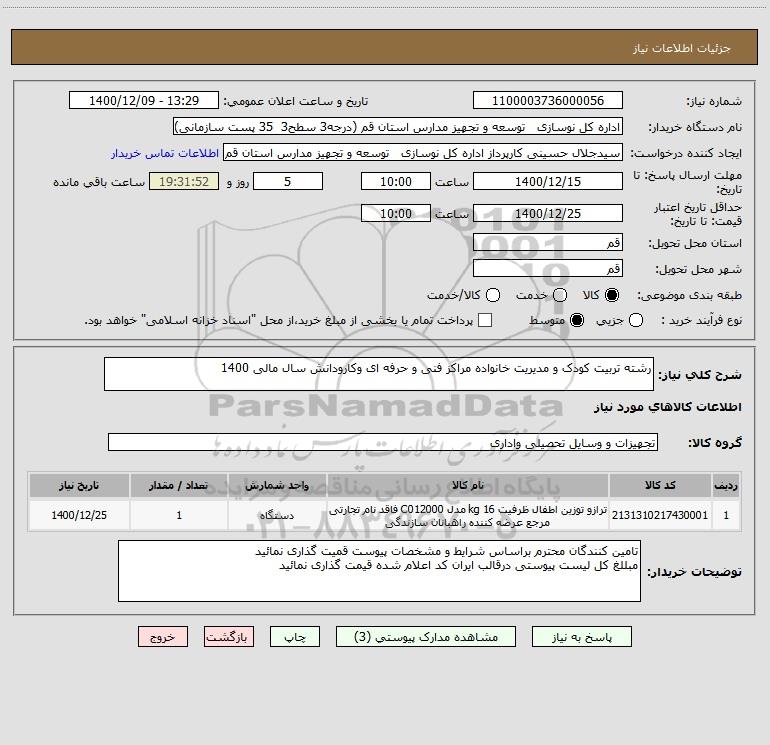This screenshot has height=745, width=770.
Task: Click the price validity time 10:00 field
Action: [396, 214]
